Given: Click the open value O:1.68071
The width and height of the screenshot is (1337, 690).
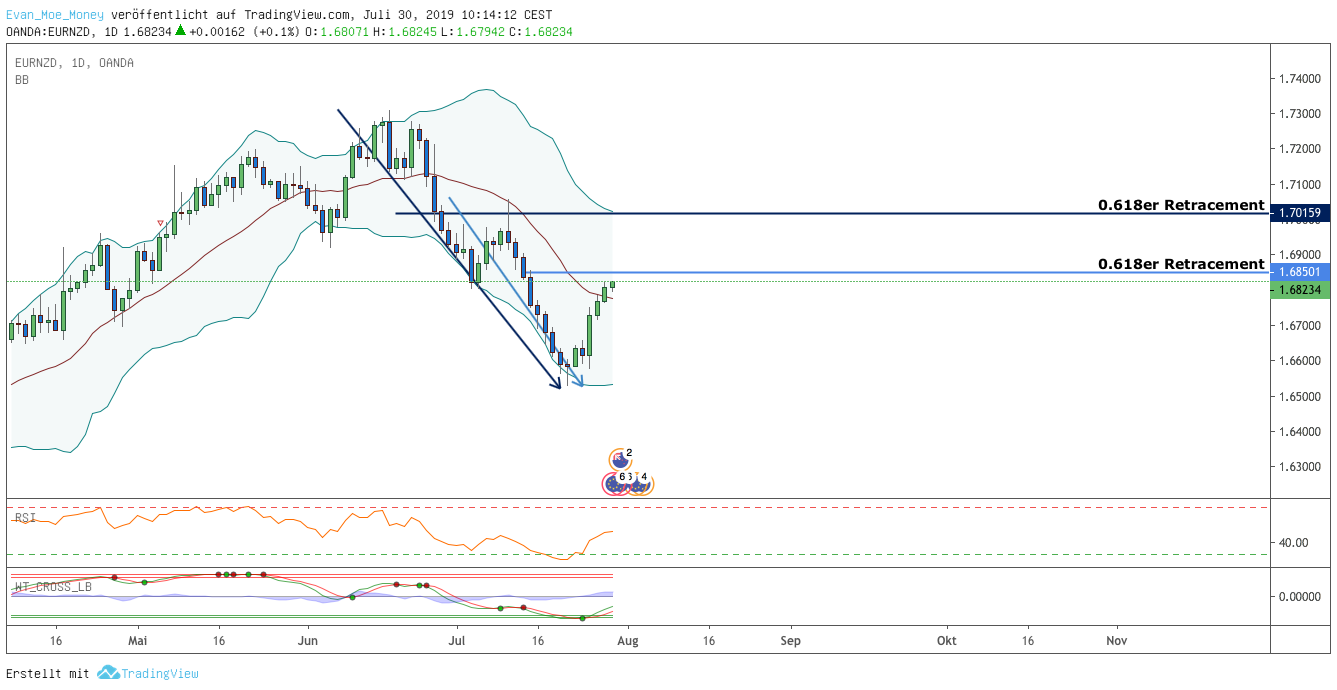Looking at the screenshot, I should (x=336, y=31).
